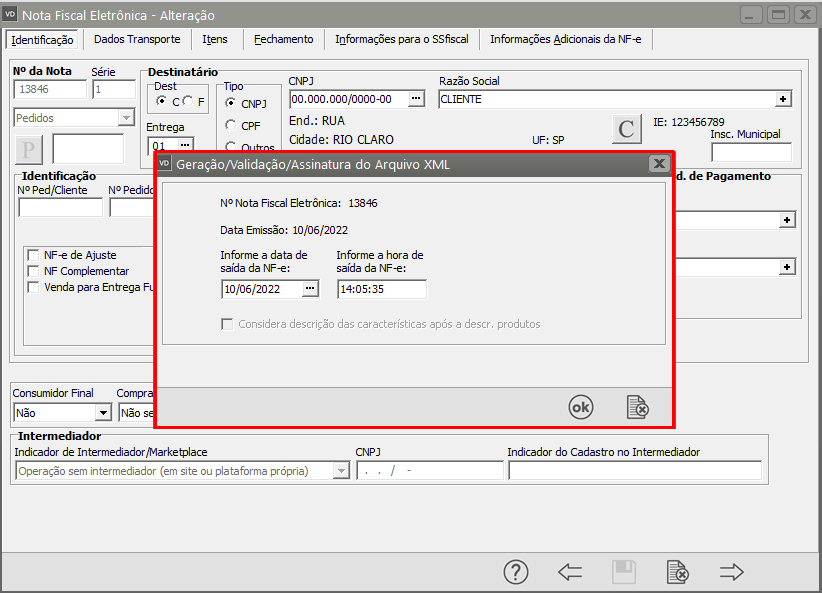Screen dimensions: 822x593
Task: Click the back arrow icon at bottom
Action: pos(570,572)
